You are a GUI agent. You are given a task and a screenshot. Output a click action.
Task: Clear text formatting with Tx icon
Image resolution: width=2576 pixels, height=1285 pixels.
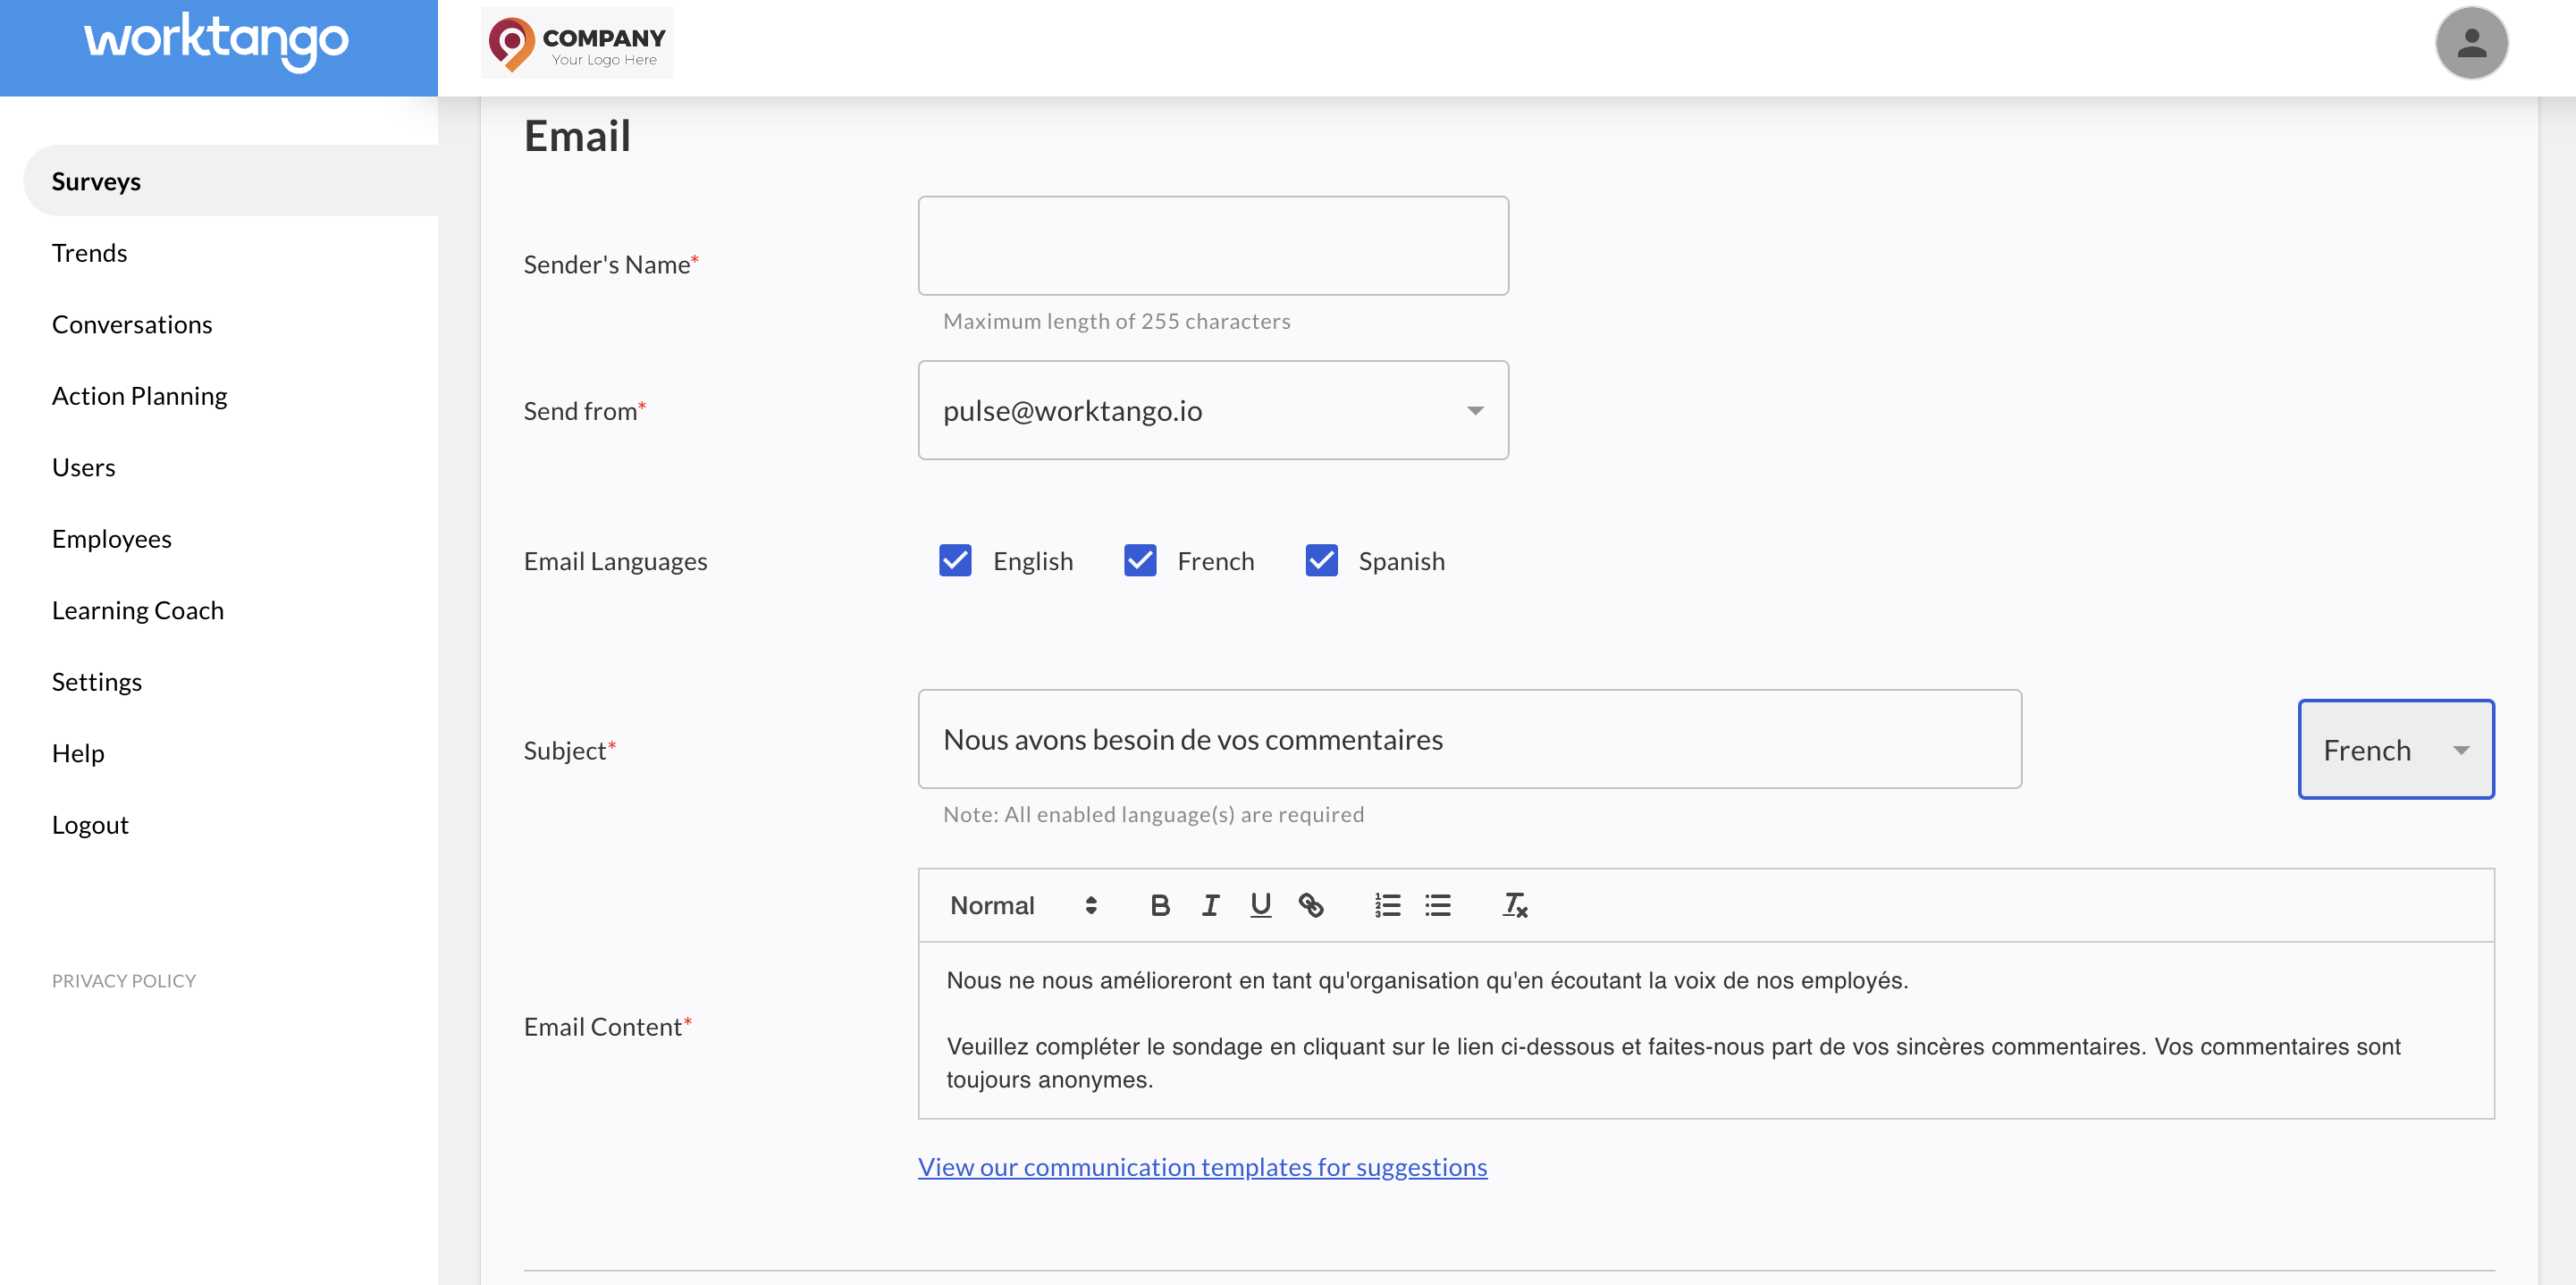(x=1515, y=905)
